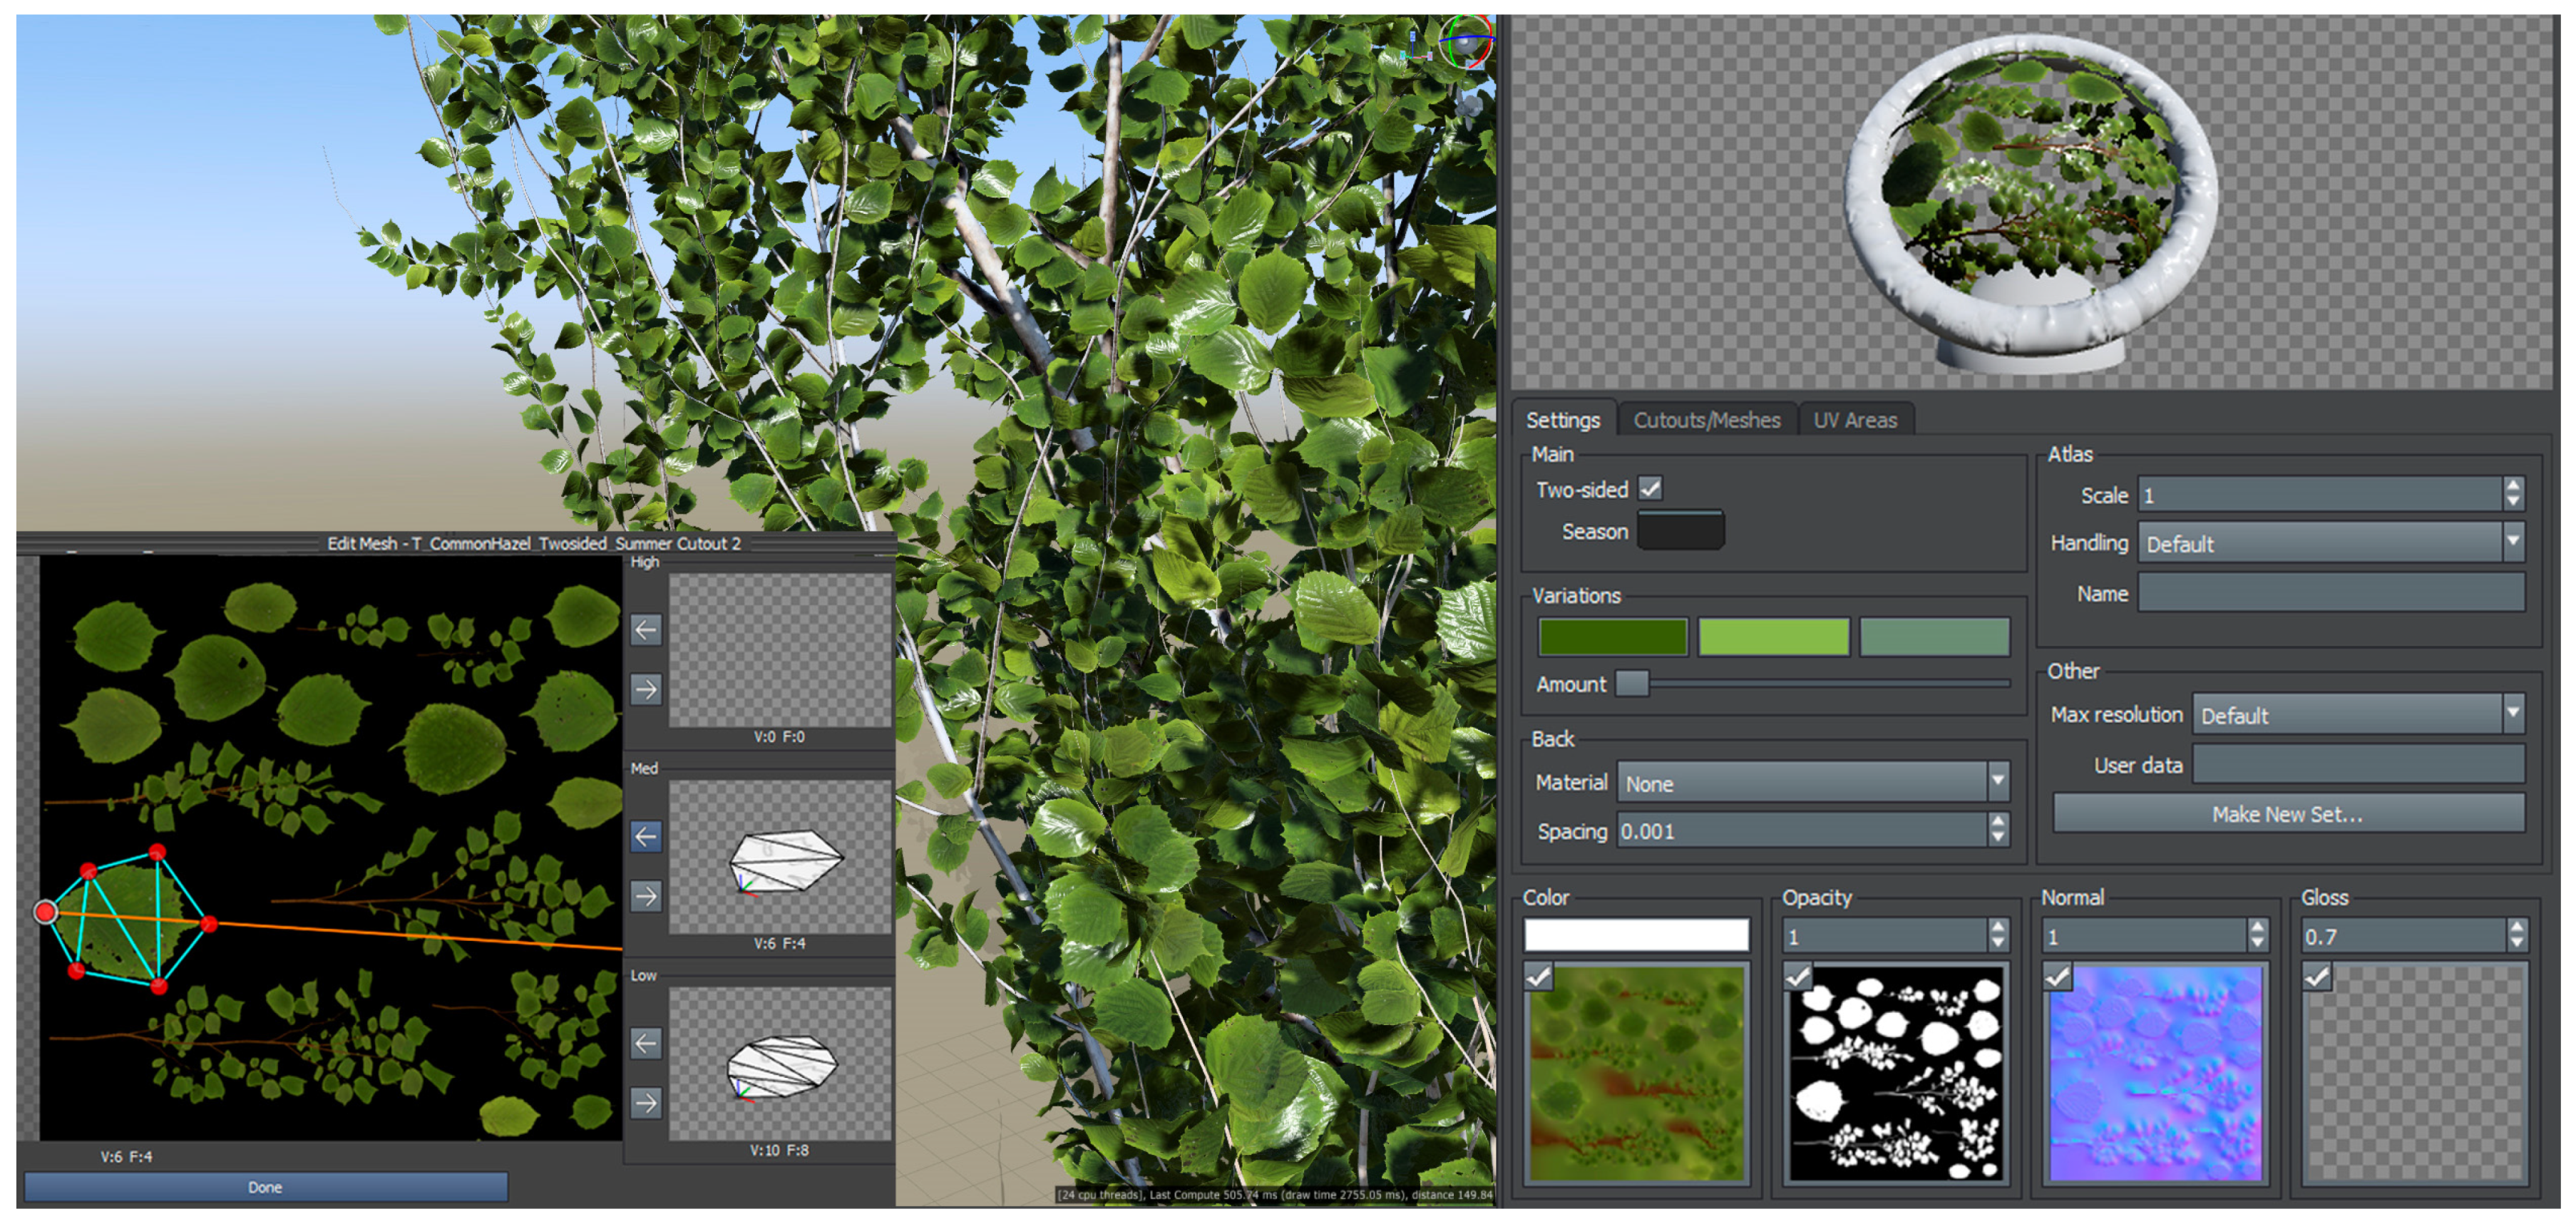
Task: Open the Atlas Handling dropdown
Action: [x=2331, y=543]
